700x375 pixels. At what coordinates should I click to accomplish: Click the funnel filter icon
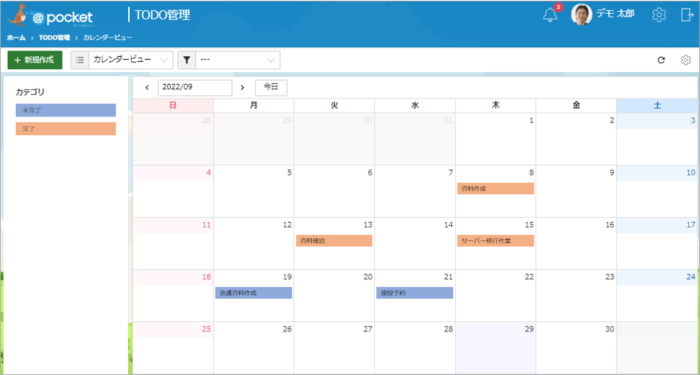(187, 60)
